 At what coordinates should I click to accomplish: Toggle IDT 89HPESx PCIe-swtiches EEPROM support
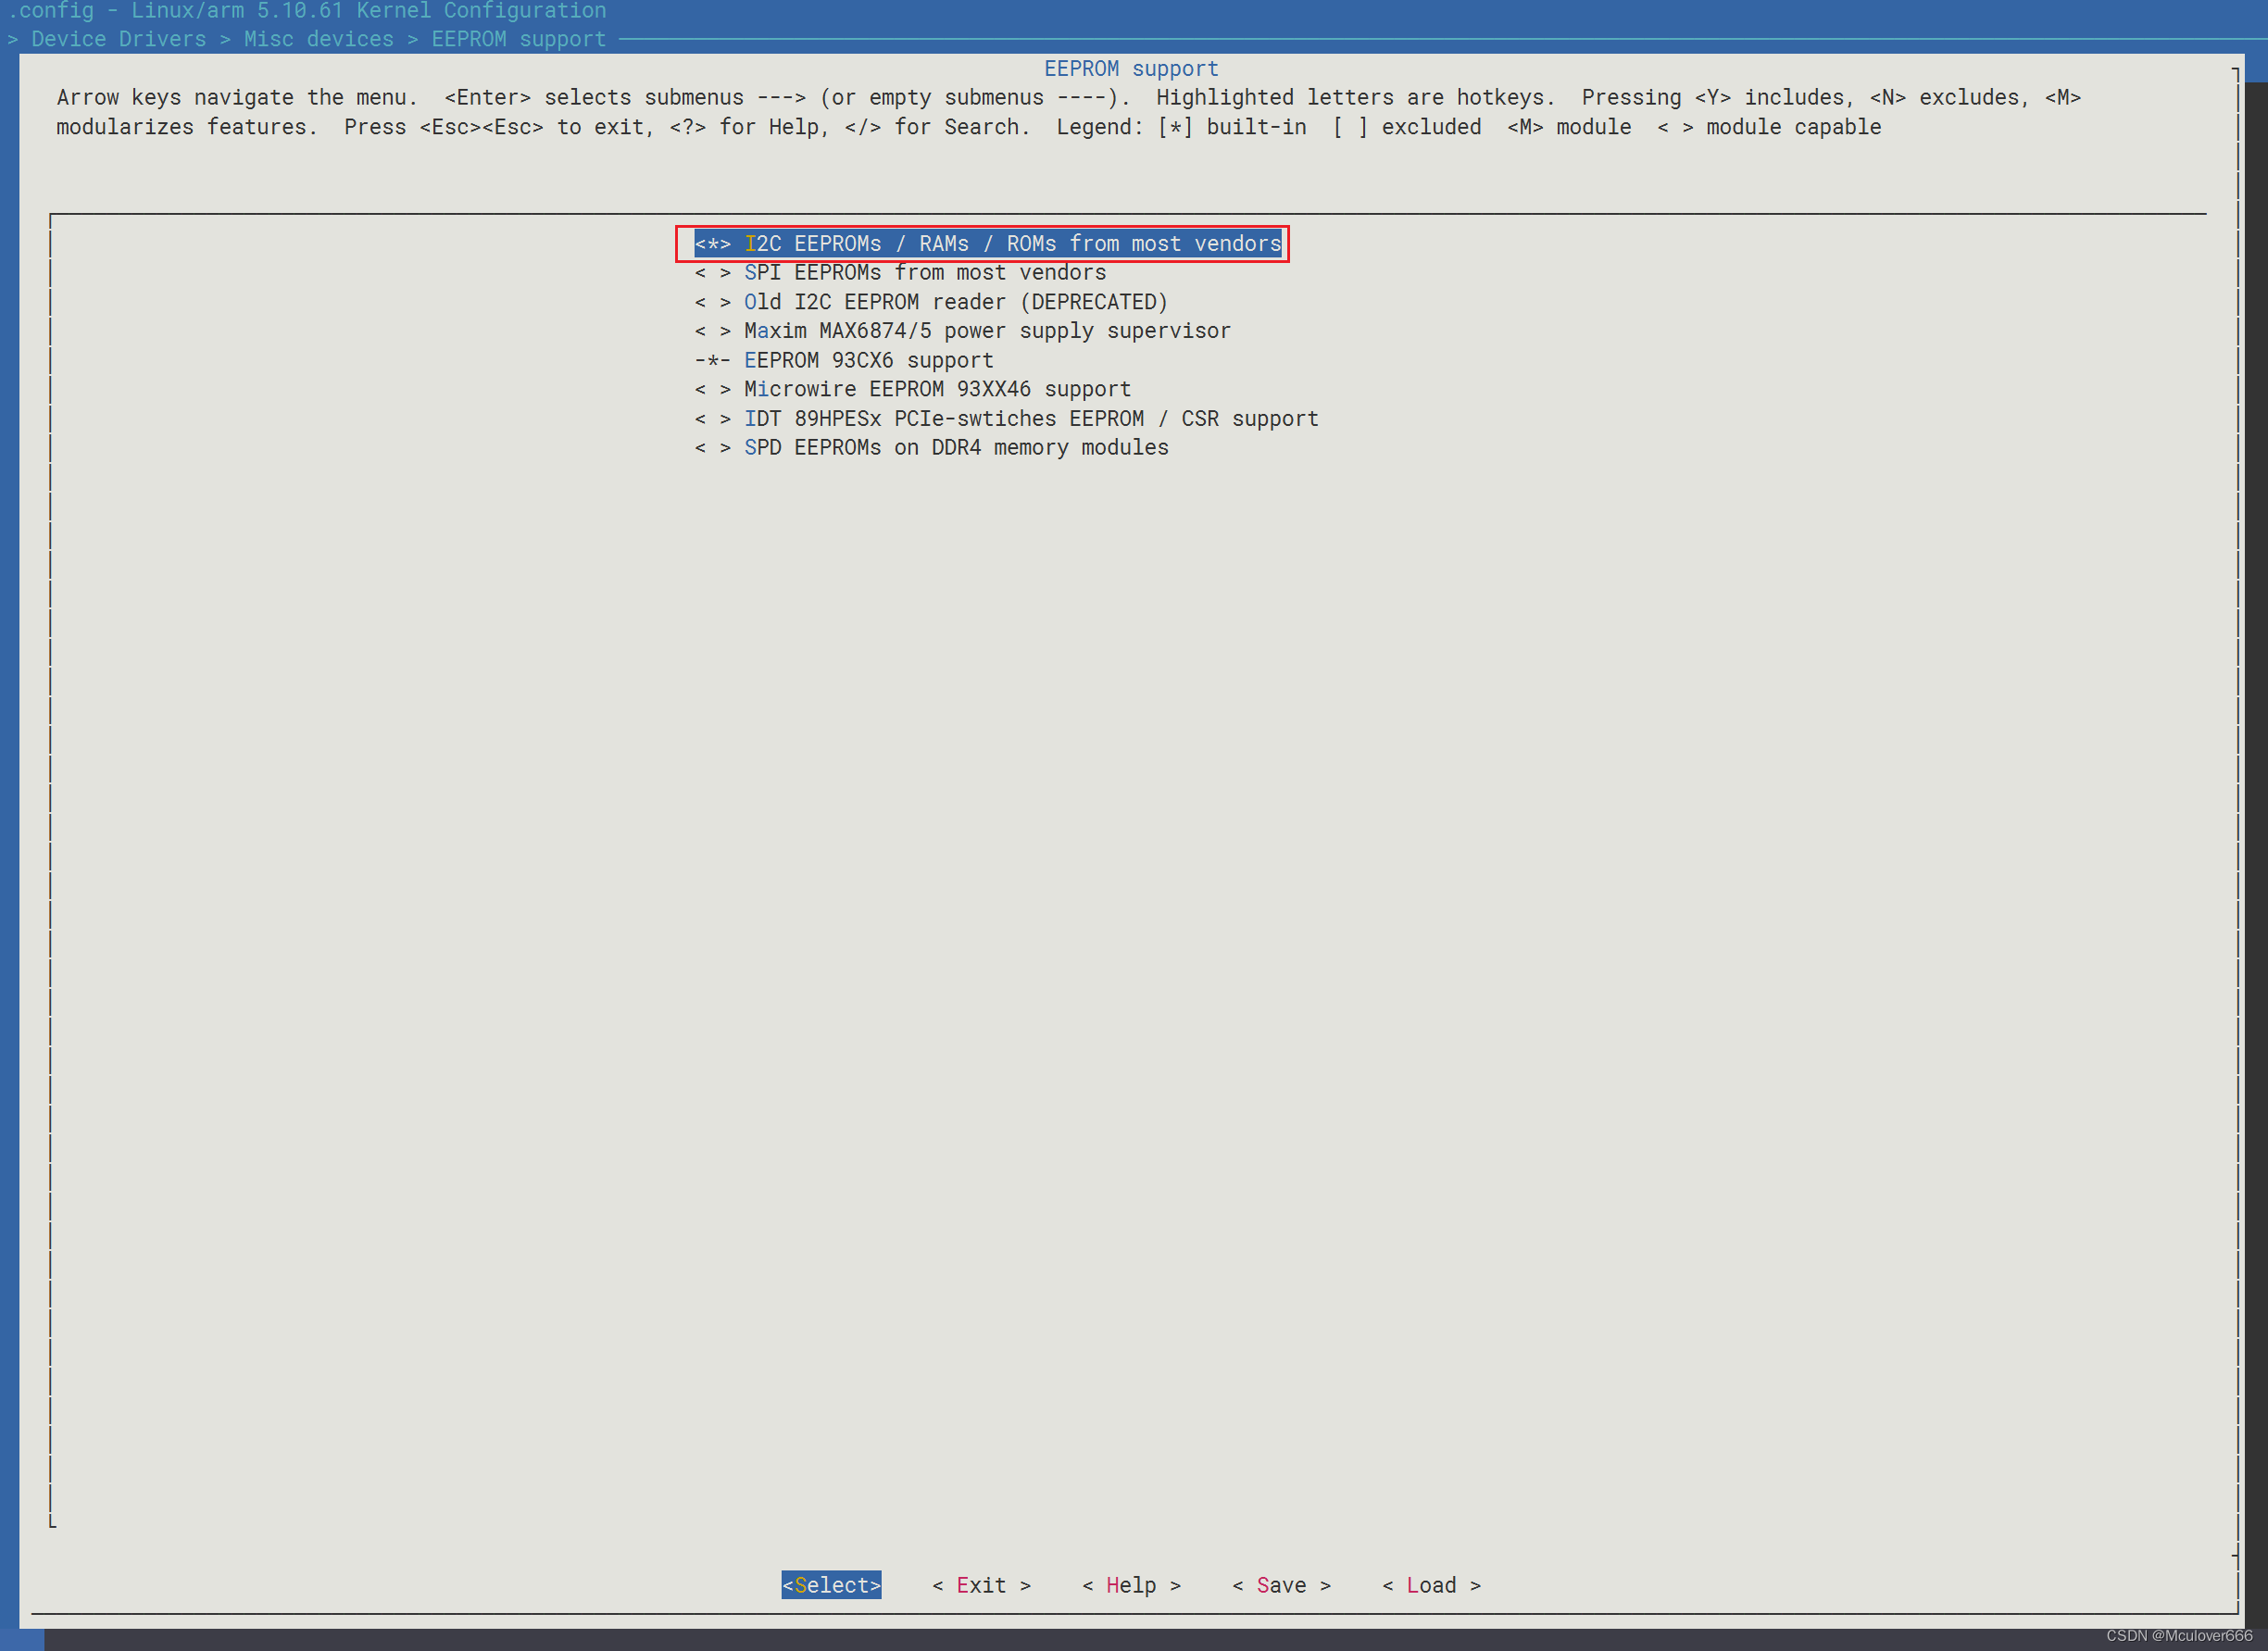pyautogui.click(x=1007, y=418)
